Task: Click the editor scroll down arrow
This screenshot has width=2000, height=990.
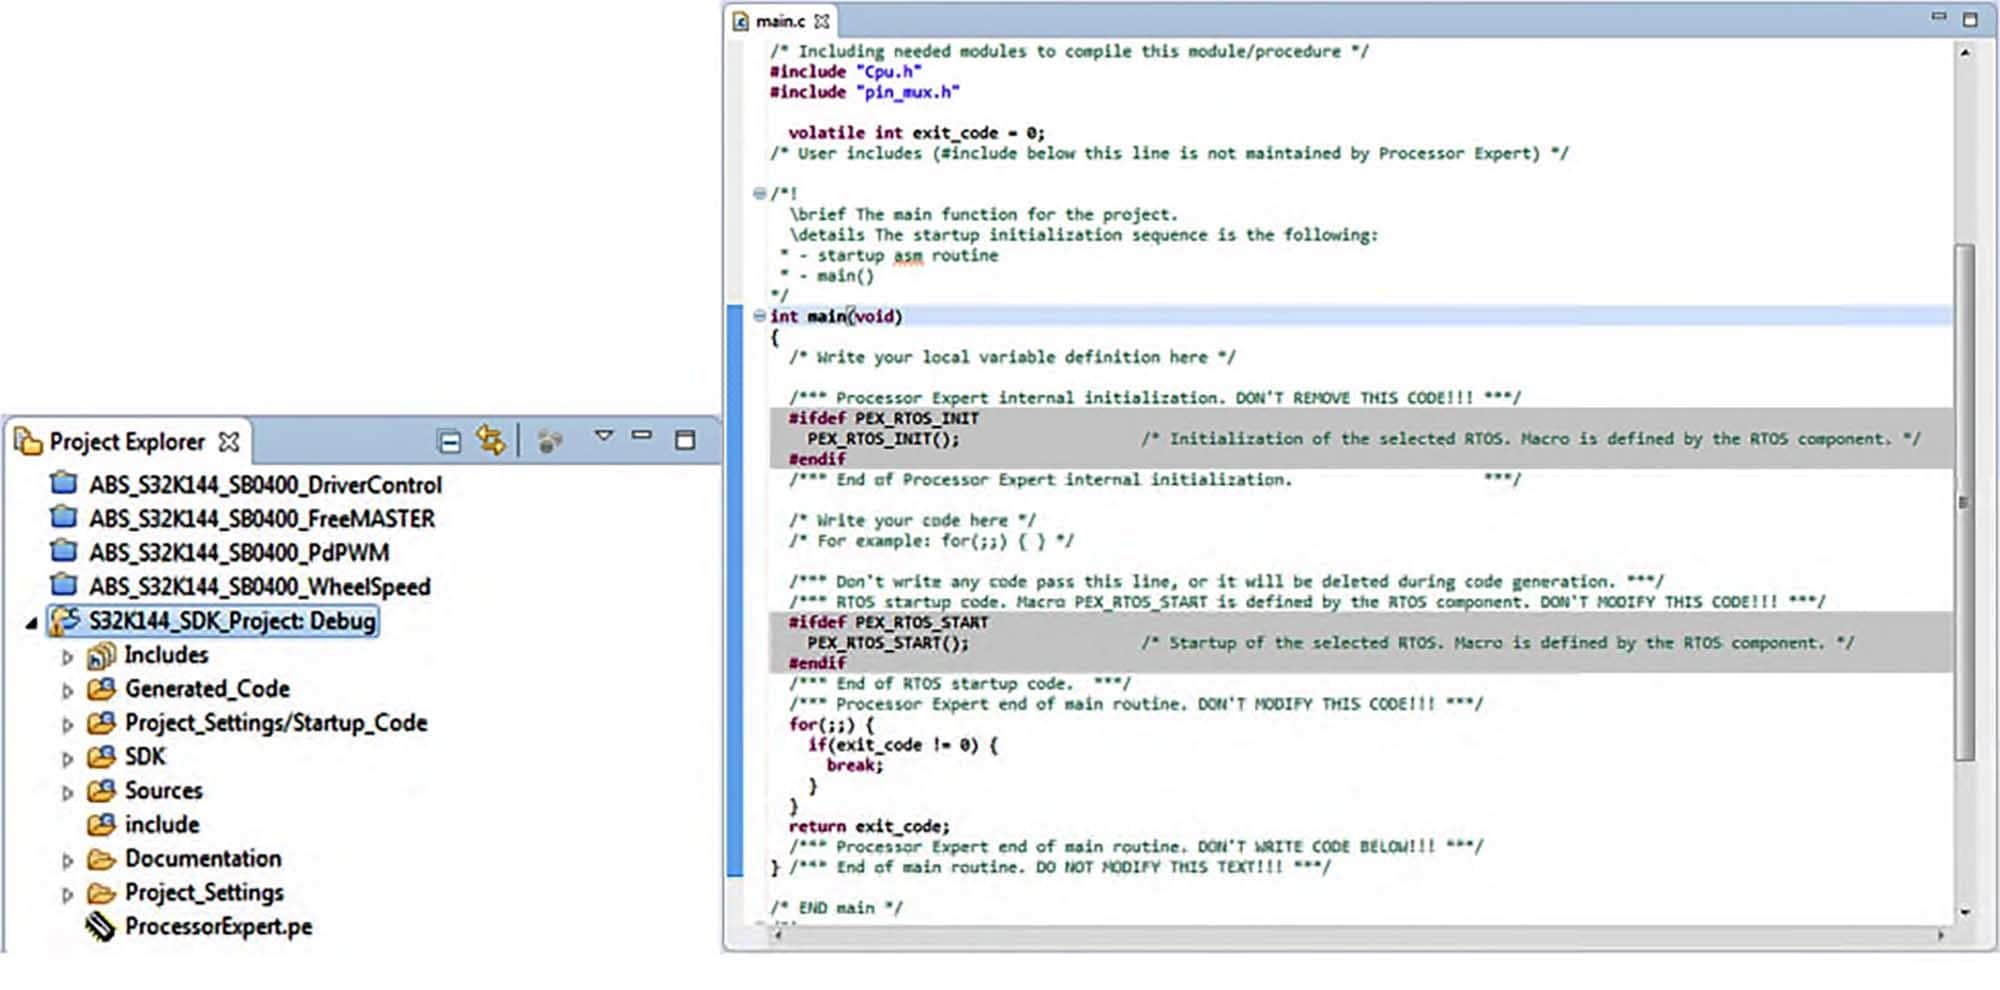Action: [1965, 912]
